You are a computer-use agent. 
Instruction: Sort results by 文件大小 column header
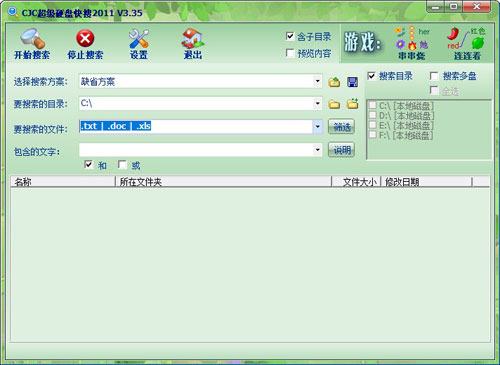[x=356, y=182]
